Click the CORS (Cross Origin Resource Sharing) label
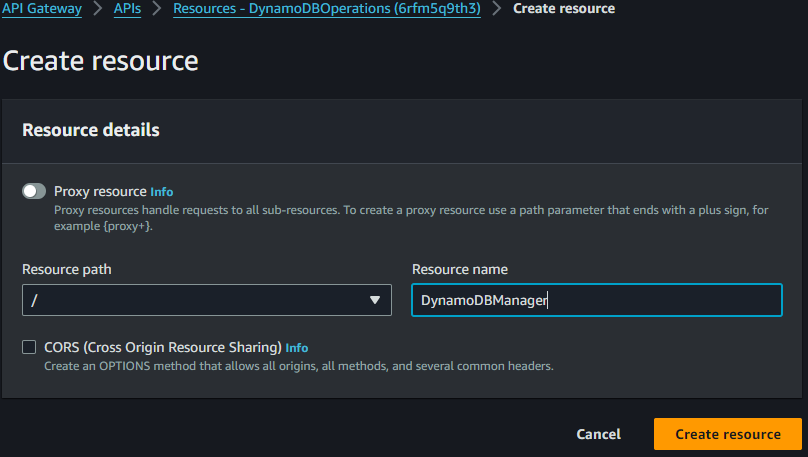This screenshot has height=457, width=808. coord(163,347)
